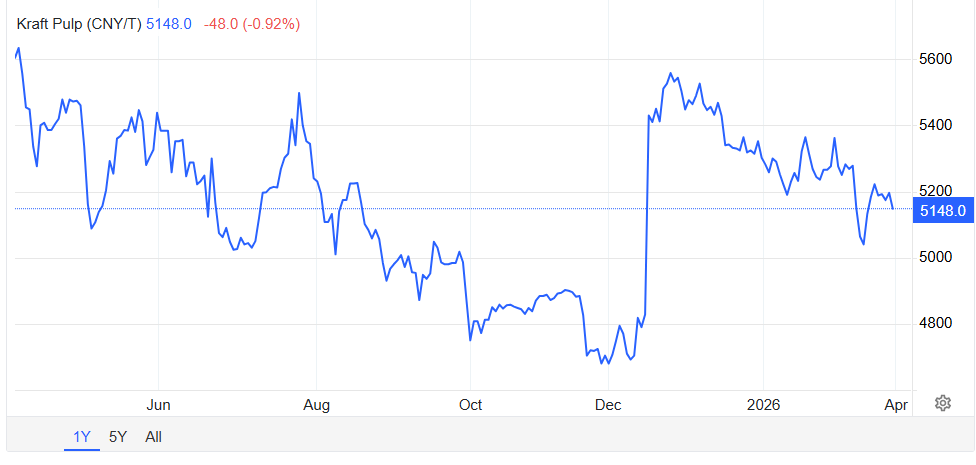976x465 pixels.
Task: Click the 5000 price axis label
Action: click(936, 257)
